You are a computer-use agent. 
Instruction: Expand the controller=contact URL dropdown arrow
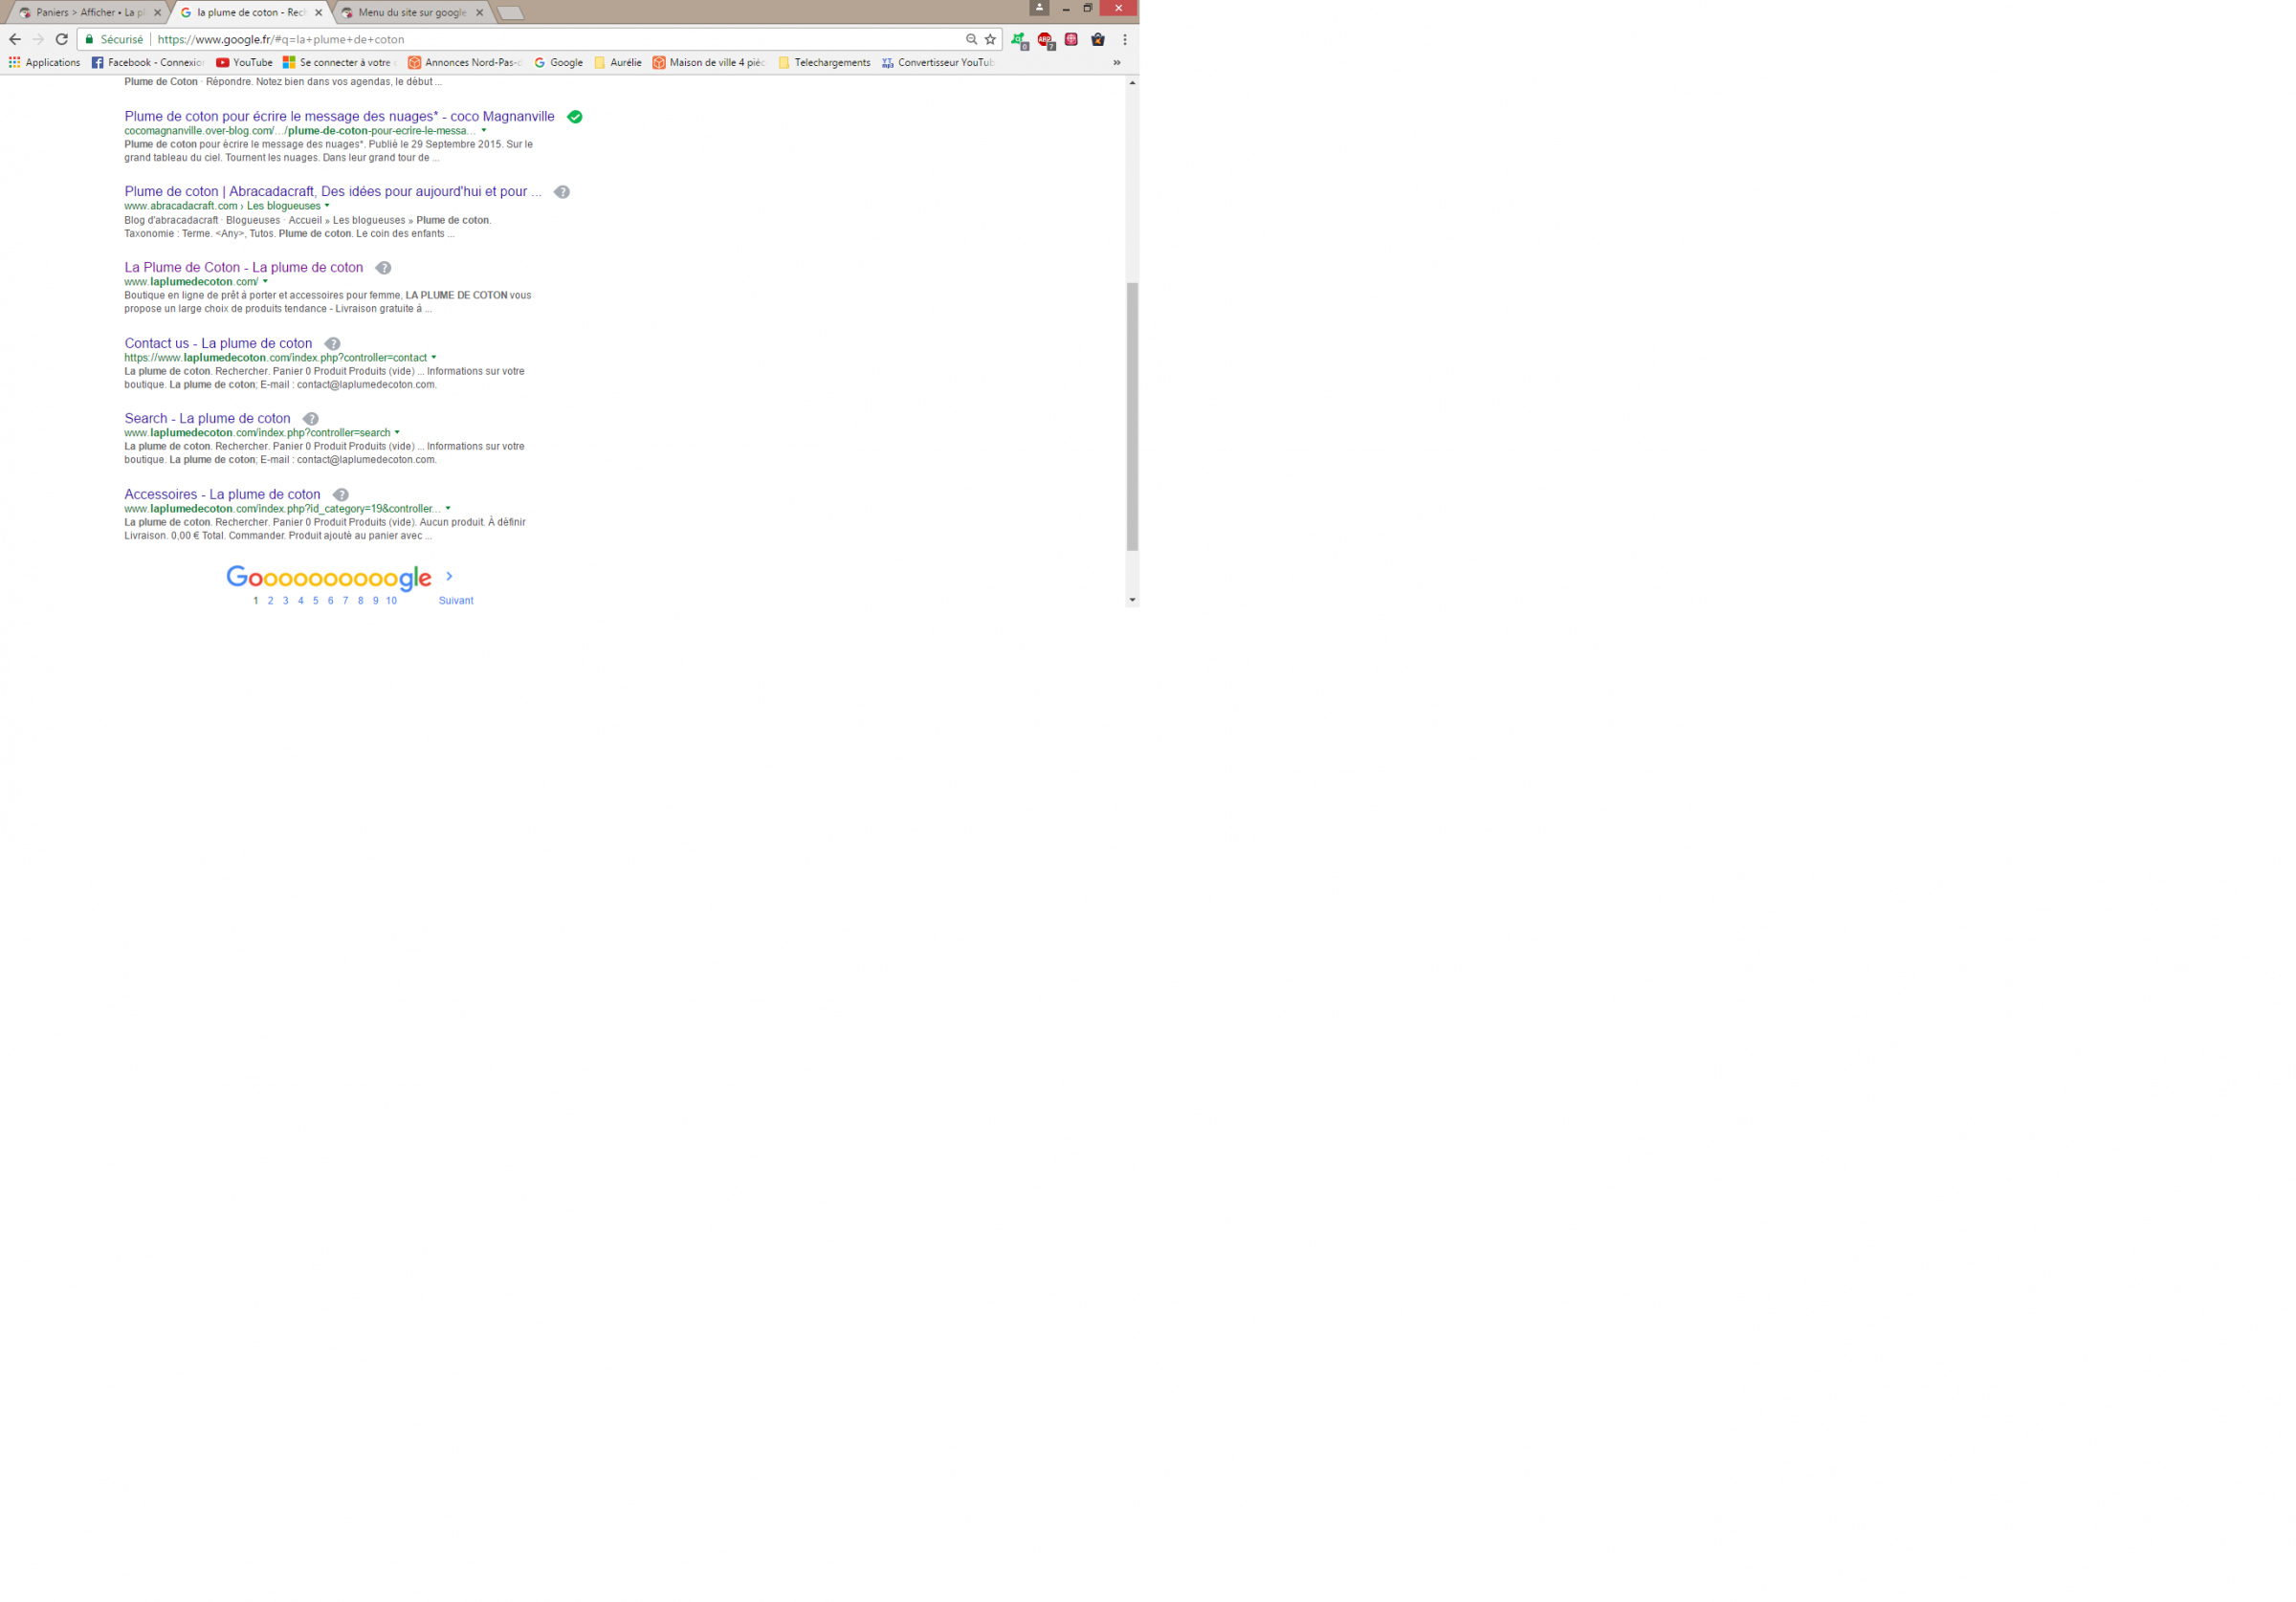point(434,358)
